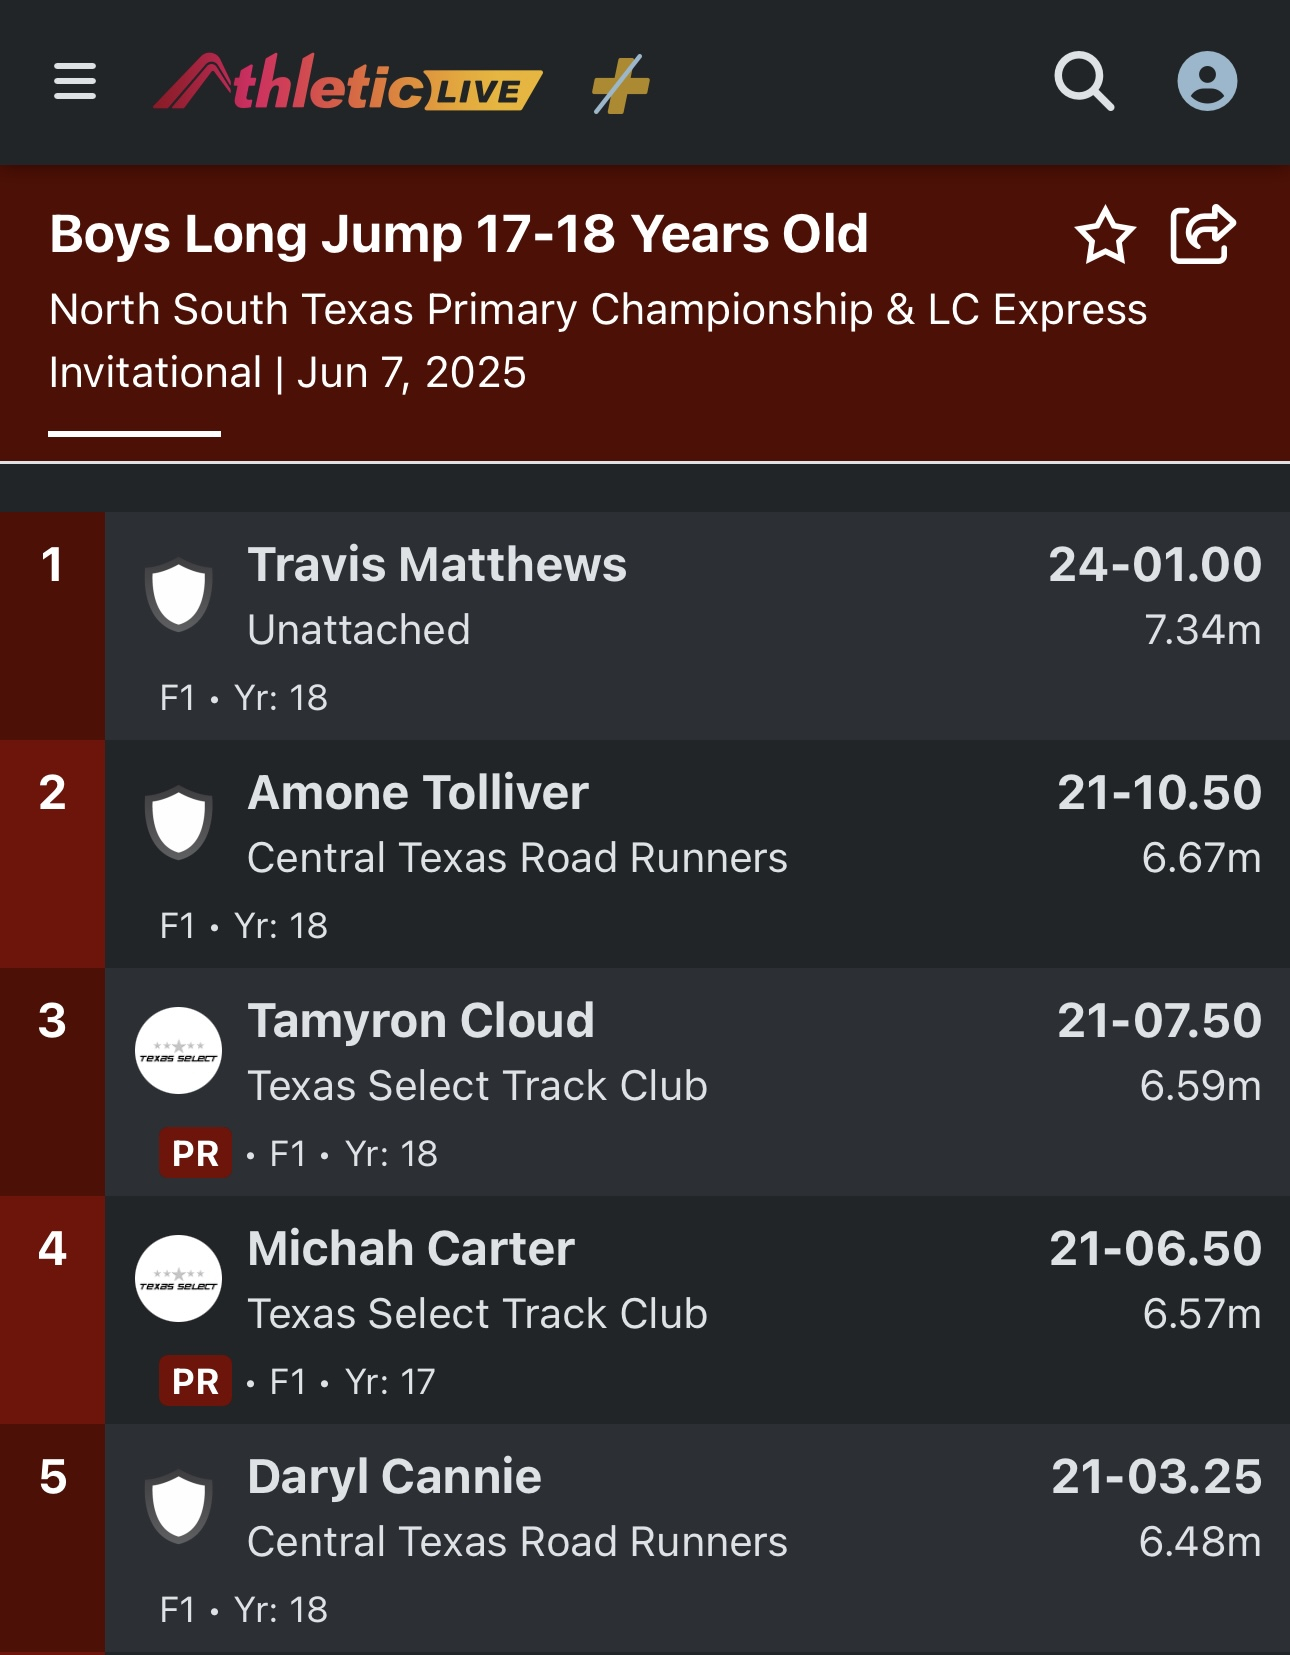Tap Travis Matthews' shield team icon
This screenshot has width=1290, height=1655.
(x=179, y=594)
